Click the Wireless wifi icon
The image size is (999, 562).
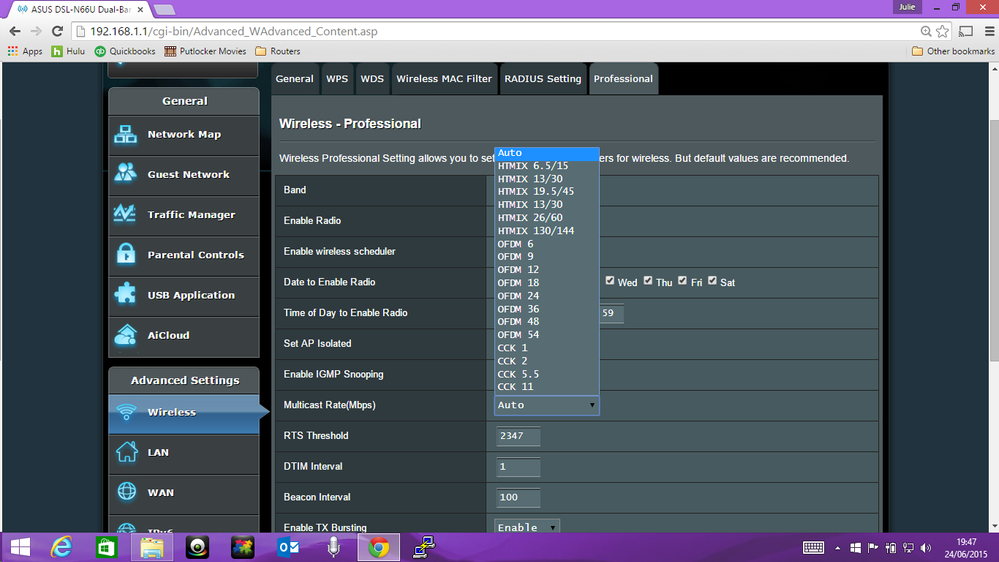coord(126,412)
